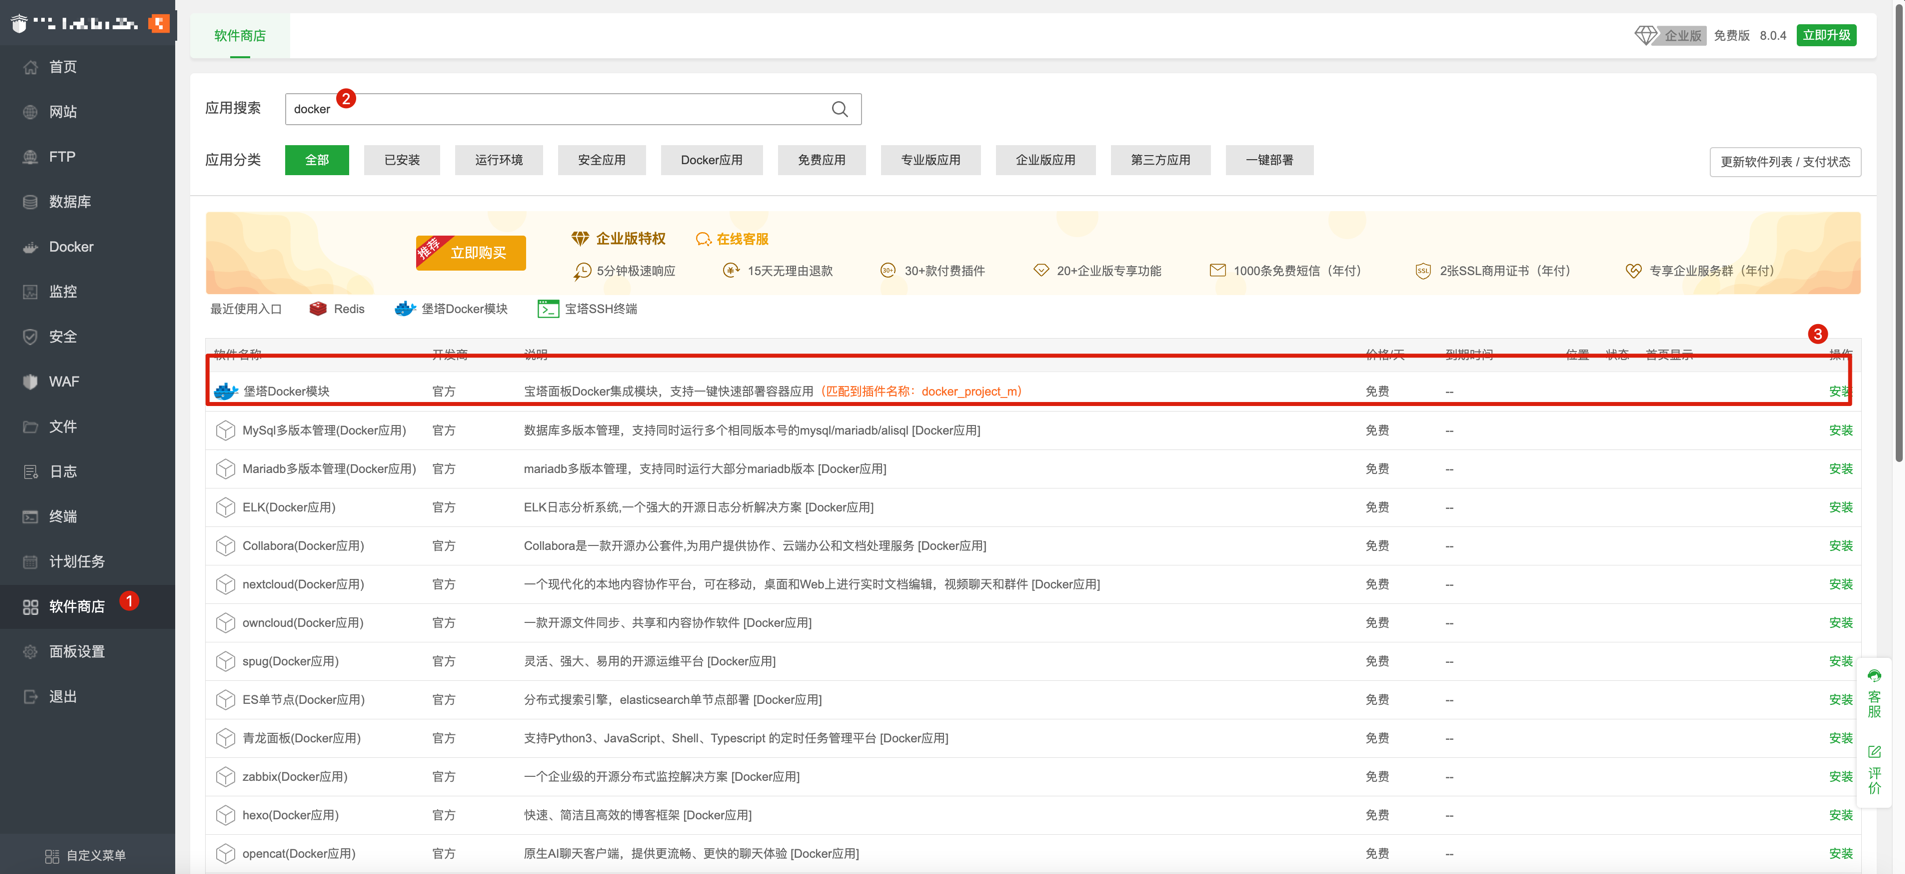The height and width of the screenshot is (874, 1905).
Task: Select the 运行环境 category filter
Action: click(x=499, y=160)
